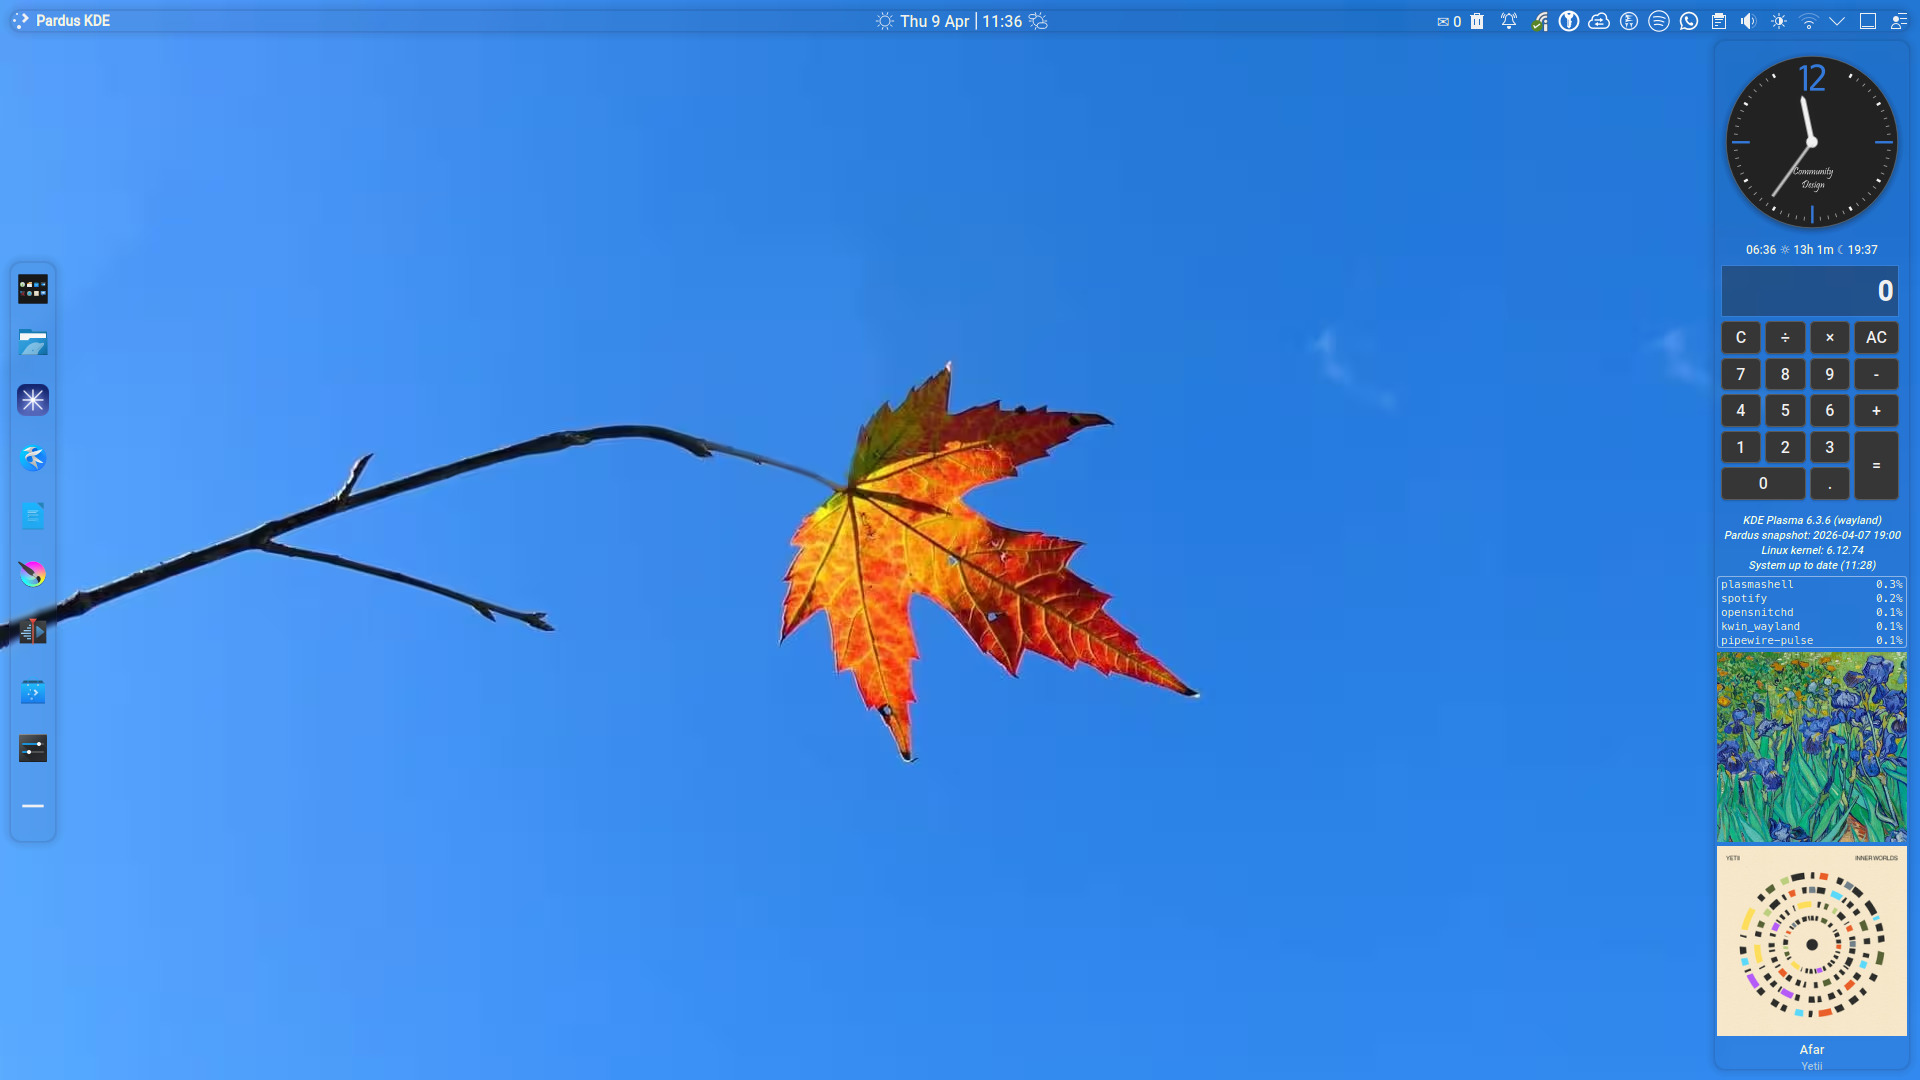Open the clipboard tray icon
The width and height of the screenshot is (1920, 1080).
[1719, 21]
